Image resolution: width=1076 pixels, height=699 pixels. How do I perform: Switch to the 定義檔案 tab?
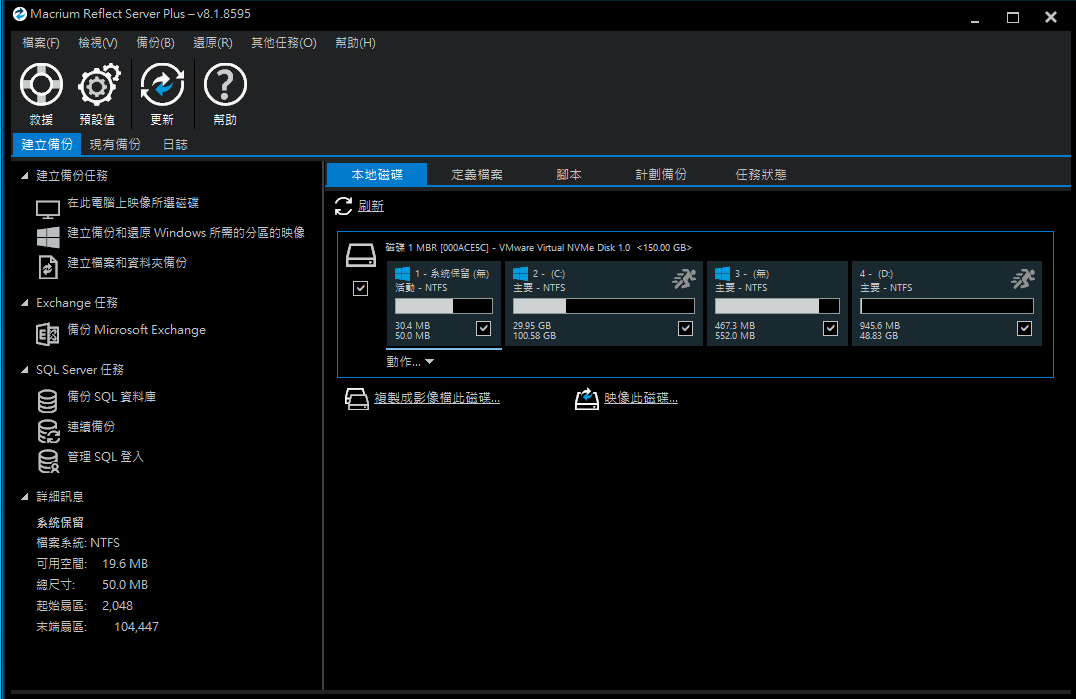coord(477,174)
